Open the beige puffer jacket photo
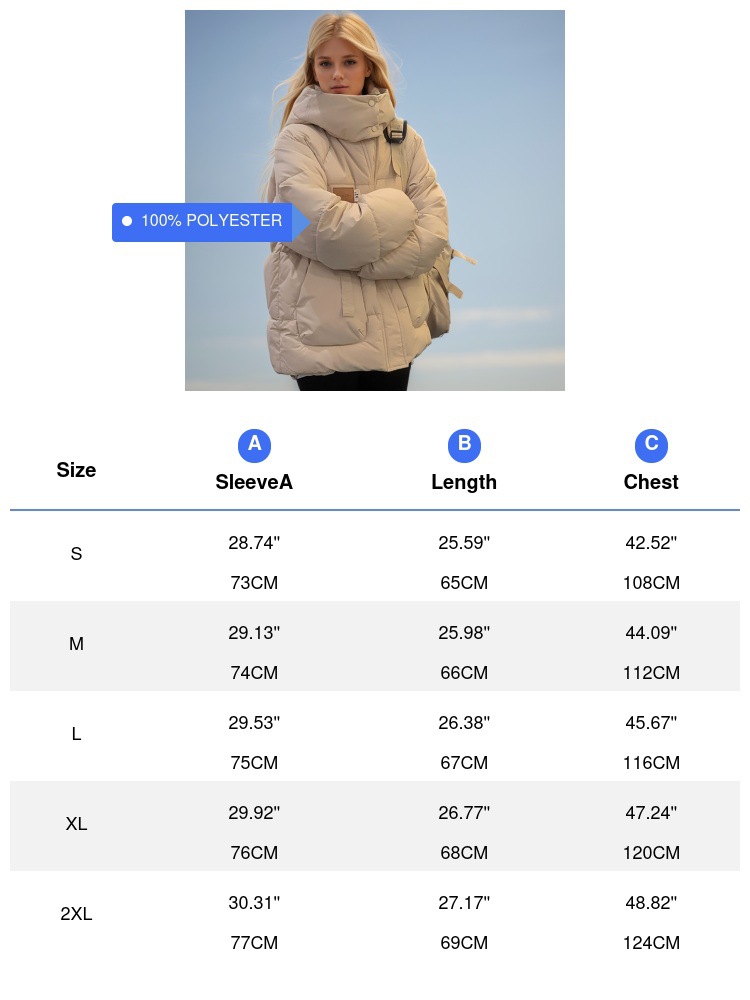The height and width of the screenshot is (1000, 750). coord(375,200)
